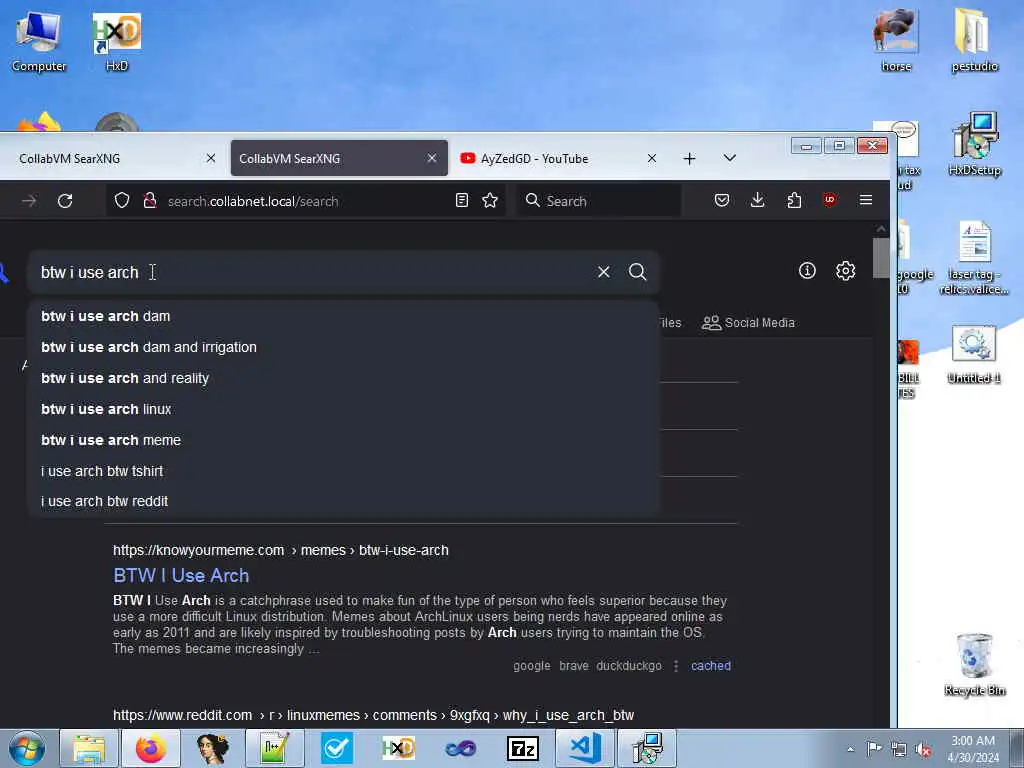Open result options three-dot menu
Viewport: 1024px width, 768px height.
click(x=676, y=665)
